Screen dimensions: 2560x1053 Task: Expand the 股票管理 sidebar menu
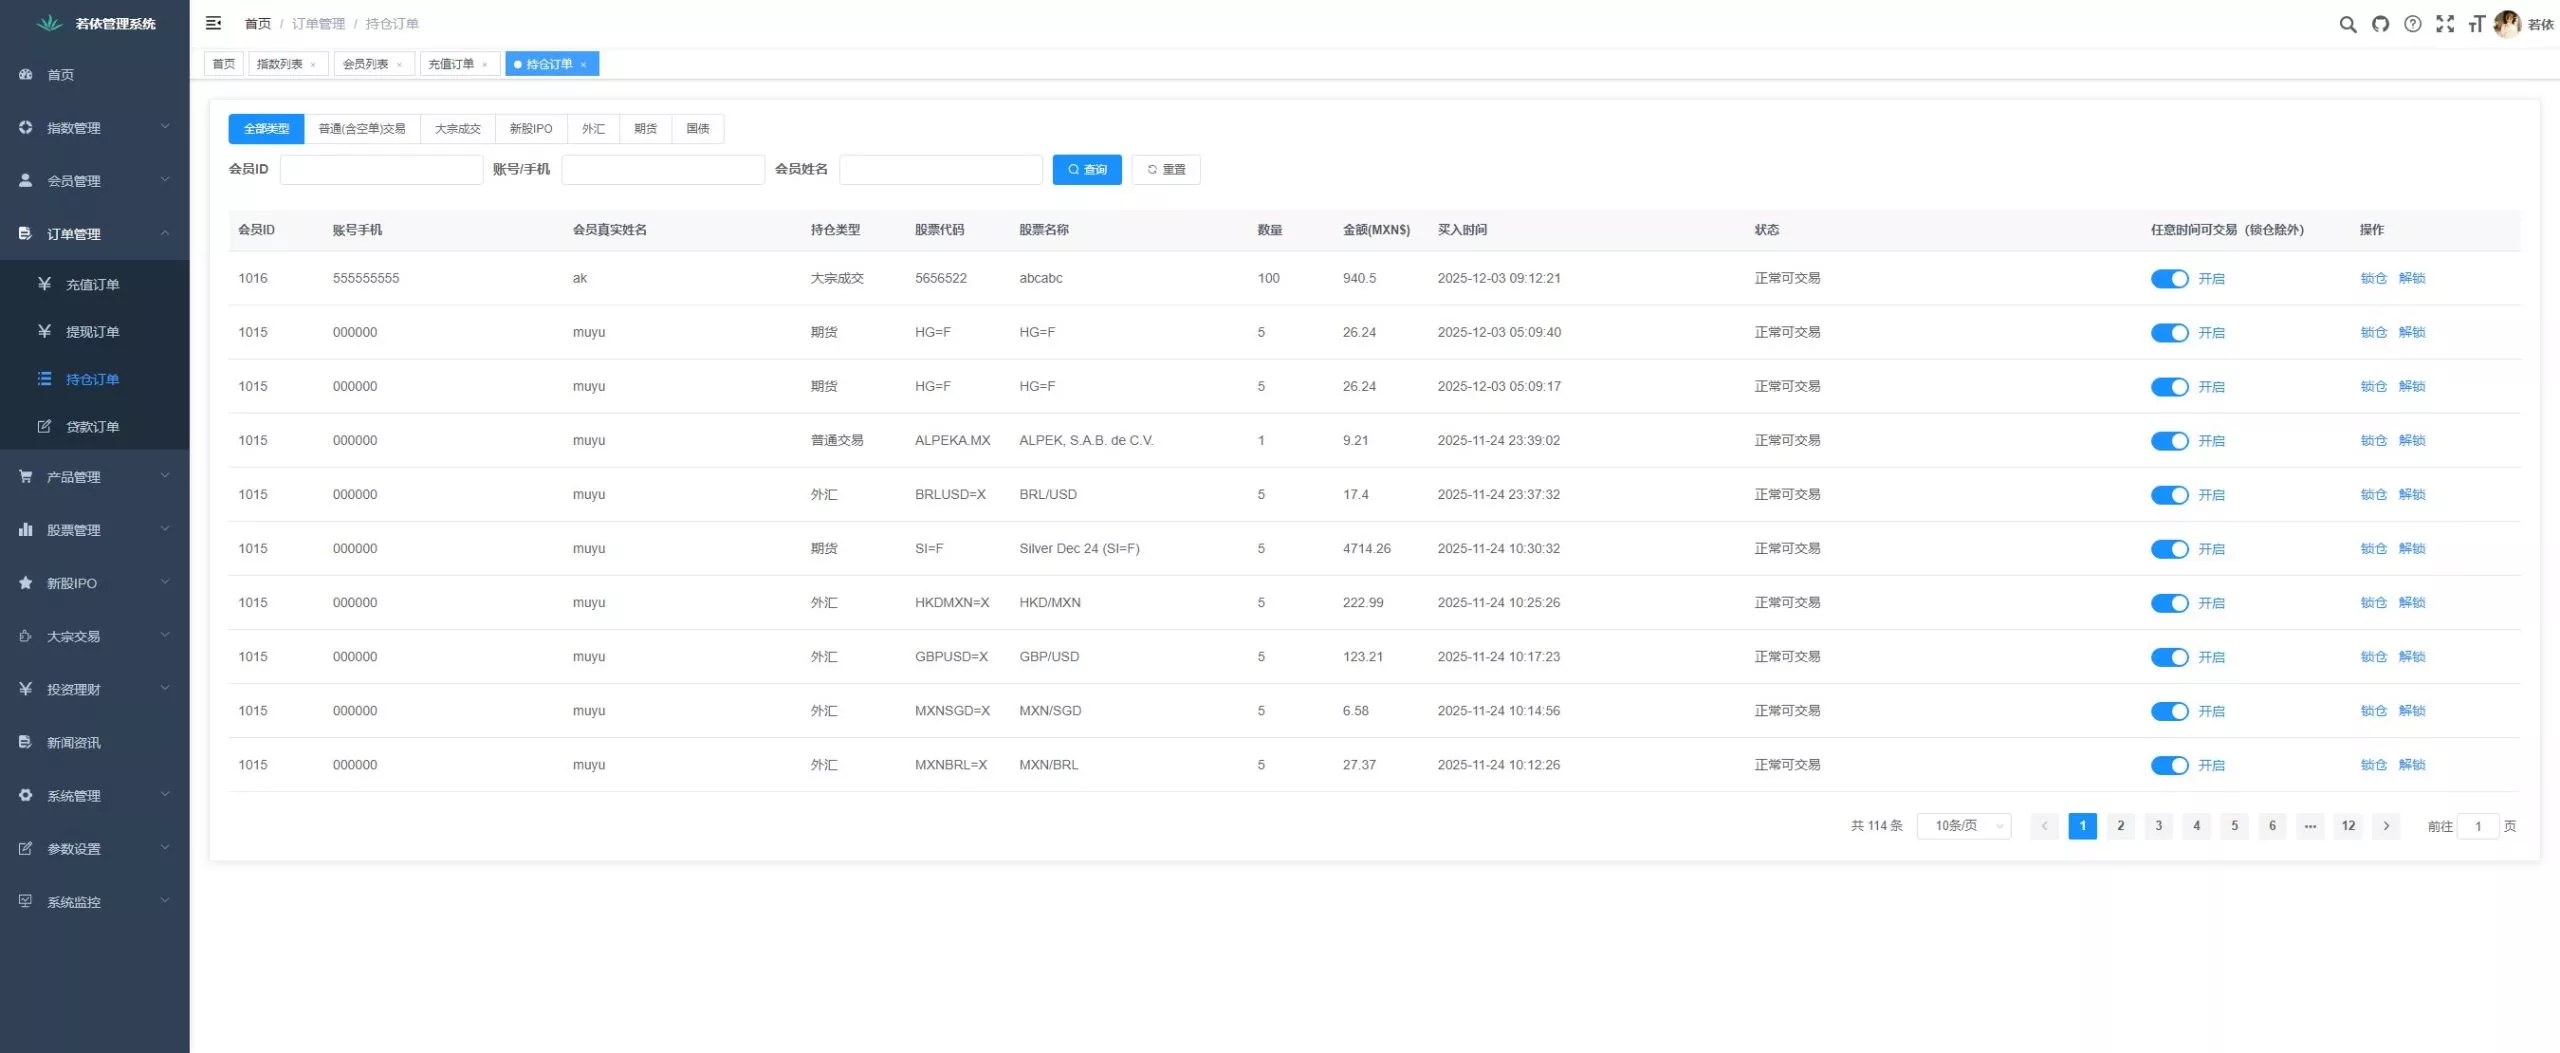(94, 530)
